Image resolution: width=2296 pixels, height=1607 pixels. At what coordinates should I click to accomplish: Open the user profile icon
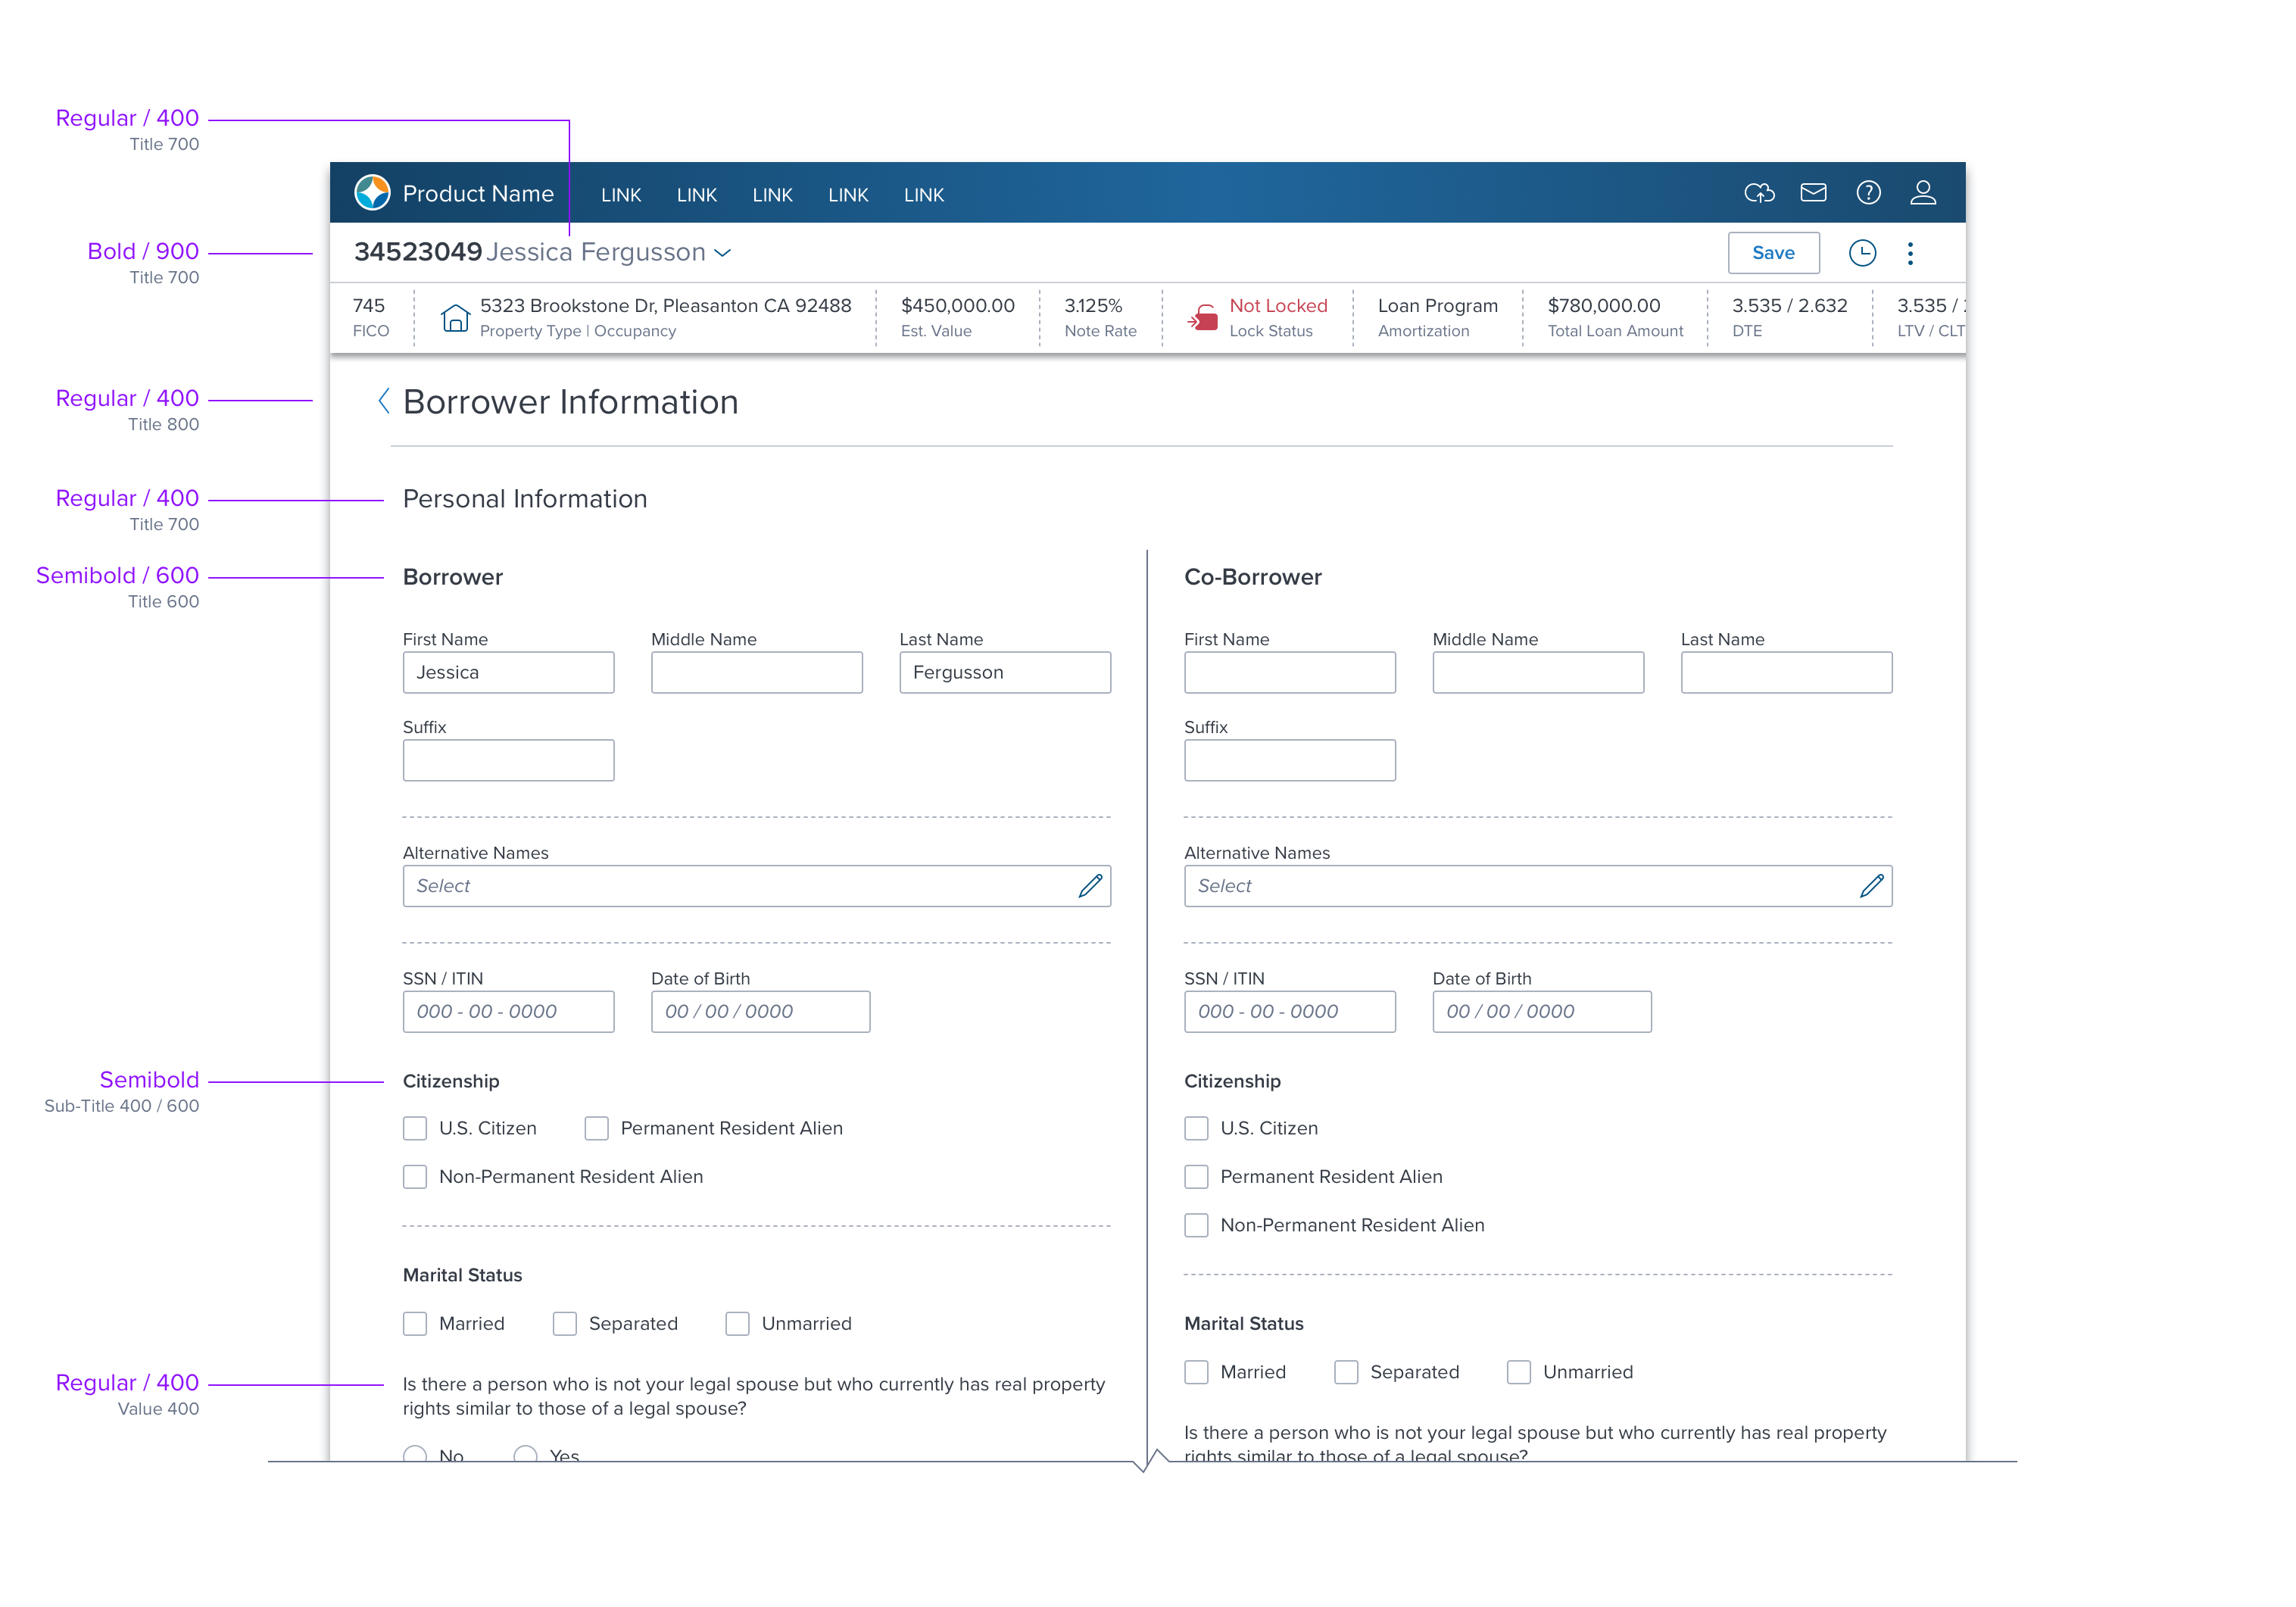point(1922,193)
